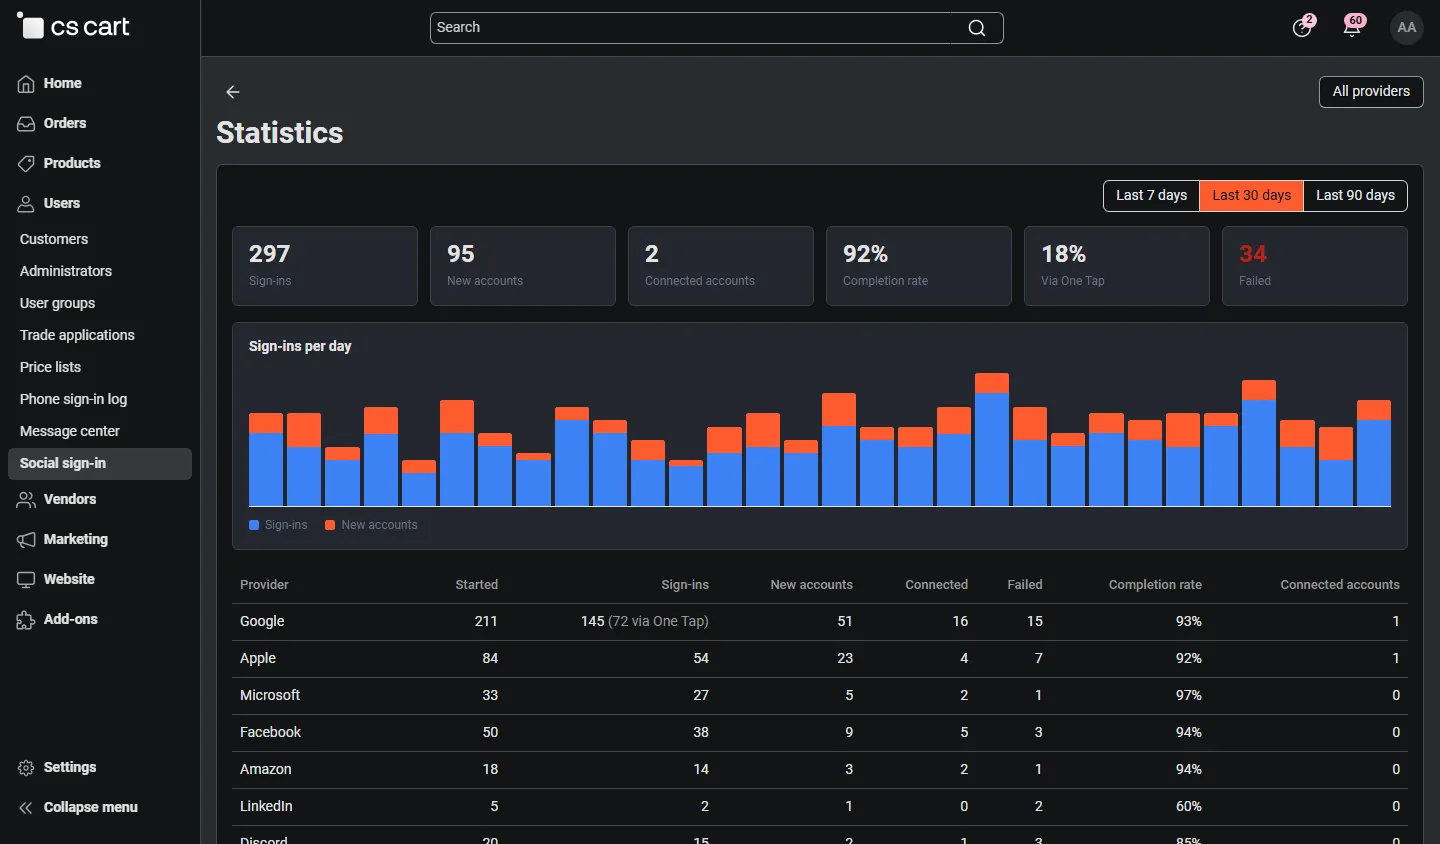This screenshot has height=844, width=1440.
Task: Click the Marketing megaphone icon
Action: 26,540
